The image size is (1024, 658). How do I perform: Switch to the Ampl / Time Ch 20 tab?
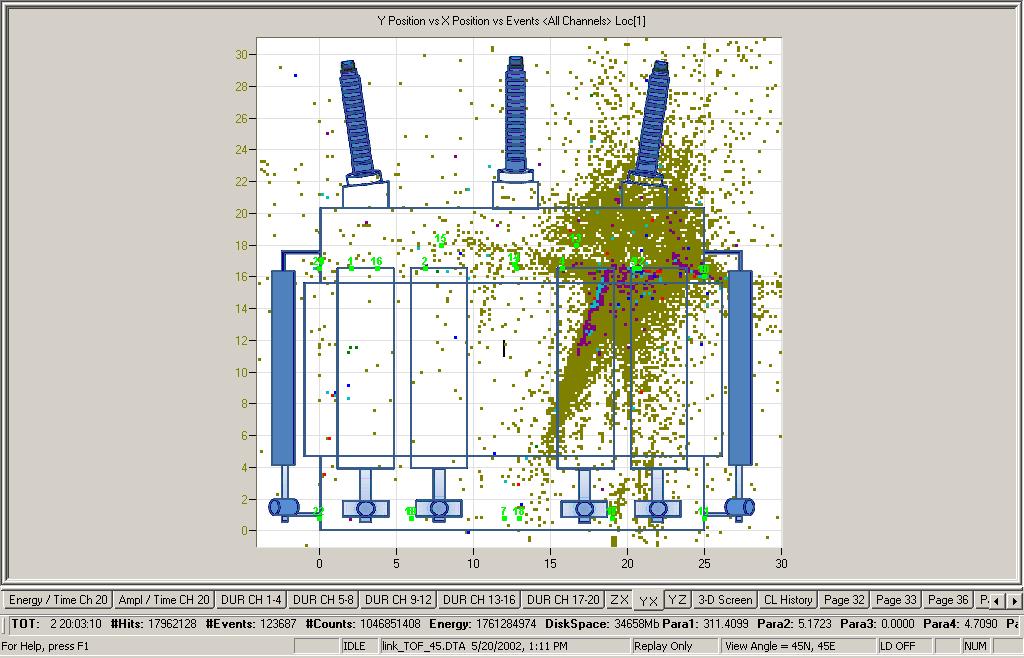tap(164, 600)
